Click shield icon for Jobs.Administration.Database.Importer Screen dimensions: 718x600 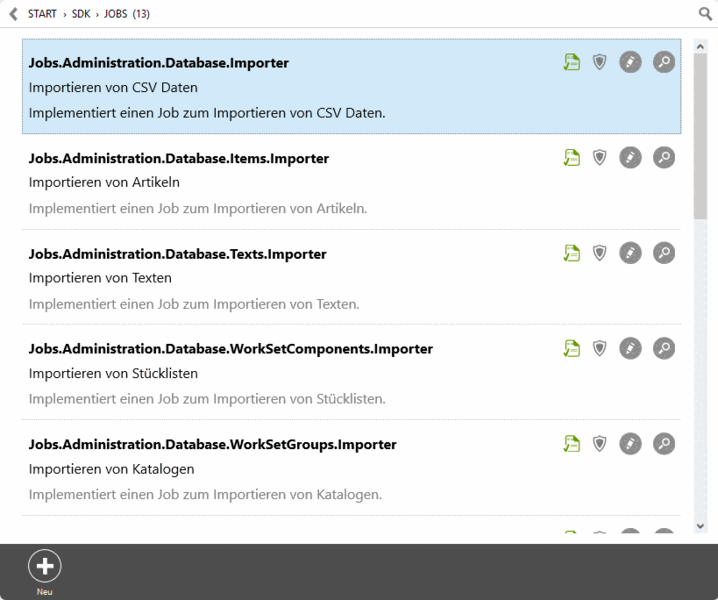[x=599, y=62]
